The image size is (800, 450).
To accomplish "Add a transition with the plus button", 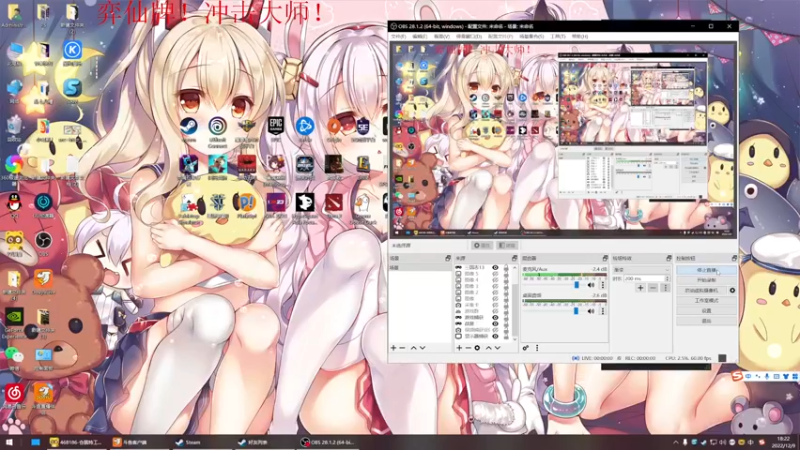I will [x=640, y=288].
